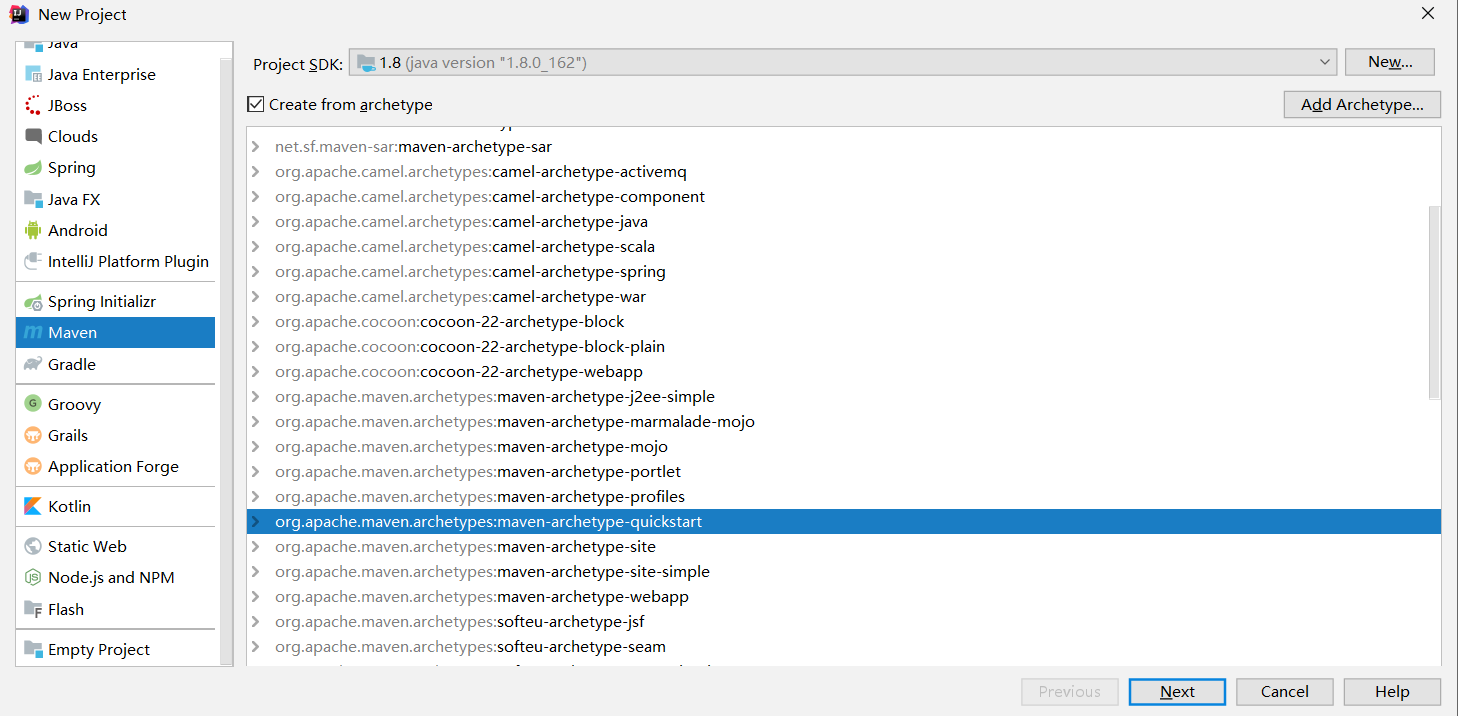Click the New... SDK button
Viewport: 1458px width, 716px height.
pyautogui.click(x=1390, y=62)
